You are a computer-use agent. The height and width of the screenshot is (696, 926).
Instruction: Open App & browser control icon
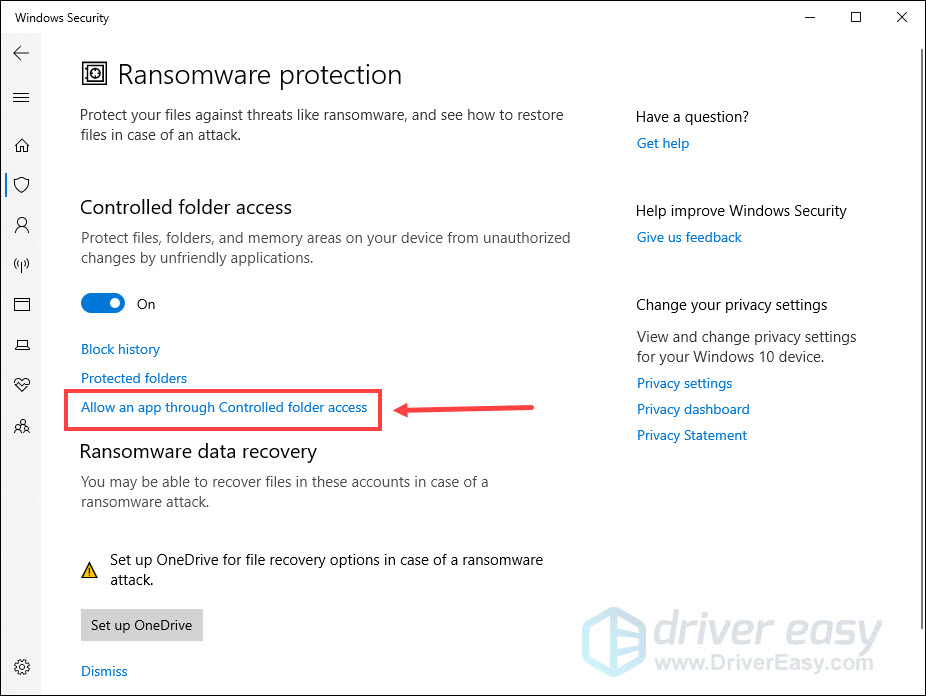[x=22, y=305]
